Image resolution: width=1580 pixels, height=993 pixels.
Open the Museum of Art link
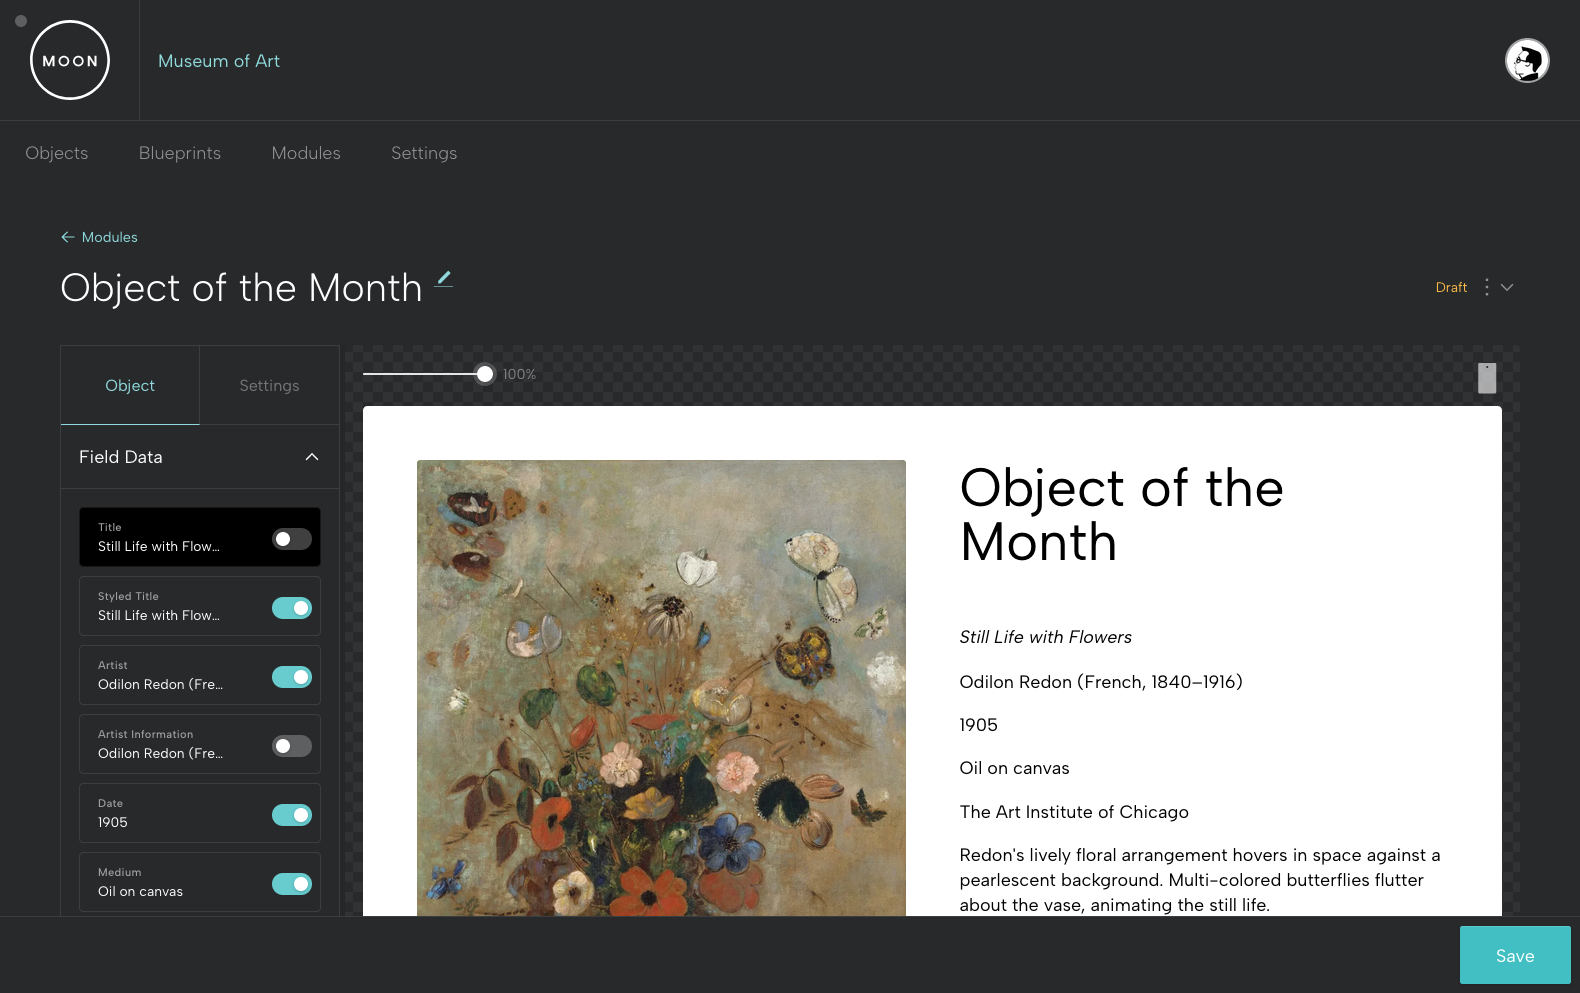pos(219,61)
